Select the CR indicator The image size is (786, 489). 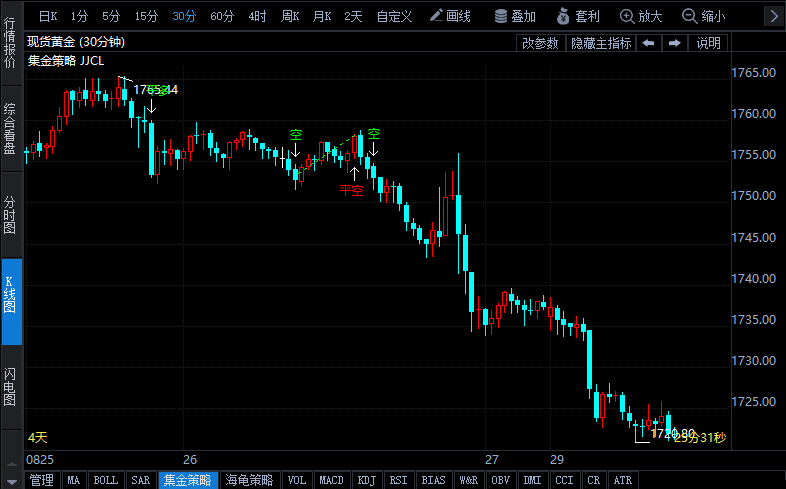point(594,480)
